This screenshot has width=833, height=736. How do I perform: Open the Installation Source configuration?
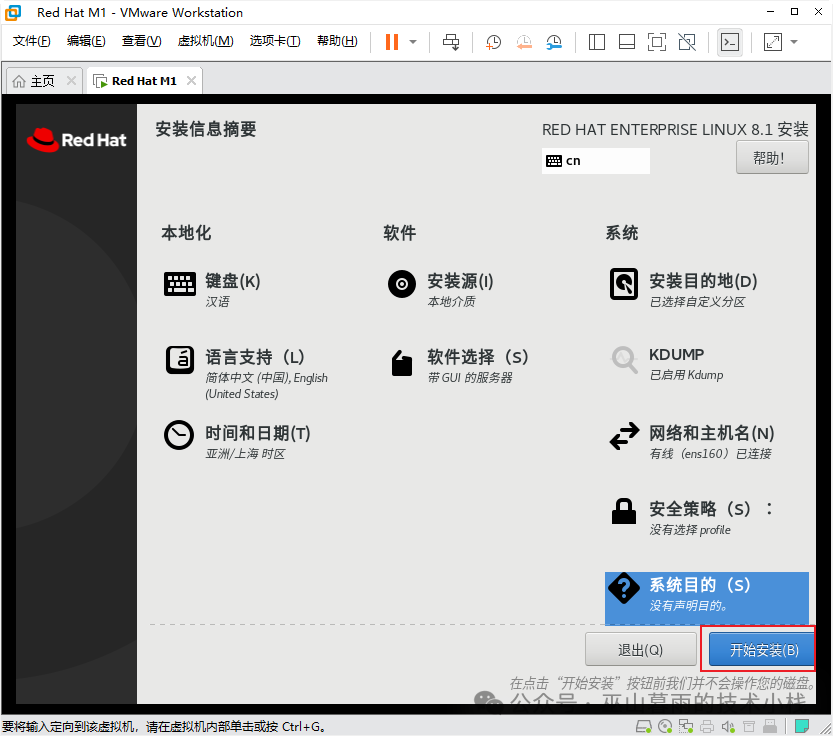pos(450,281)
